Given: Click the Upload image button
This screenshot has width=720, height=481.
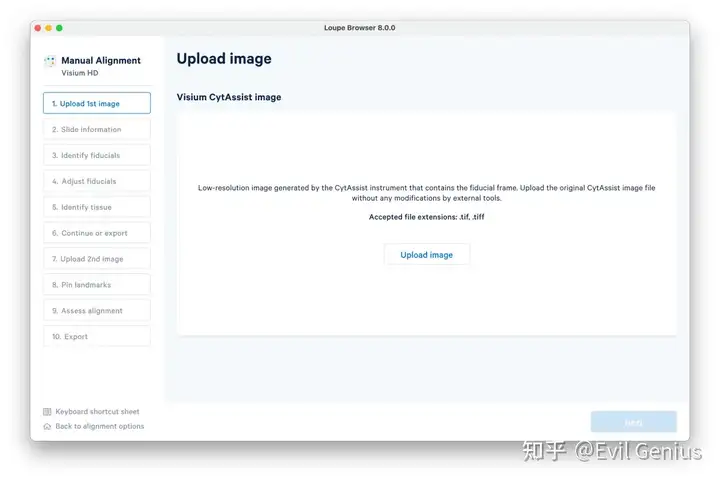Looking at the screenshot, I should click(427, 255).
